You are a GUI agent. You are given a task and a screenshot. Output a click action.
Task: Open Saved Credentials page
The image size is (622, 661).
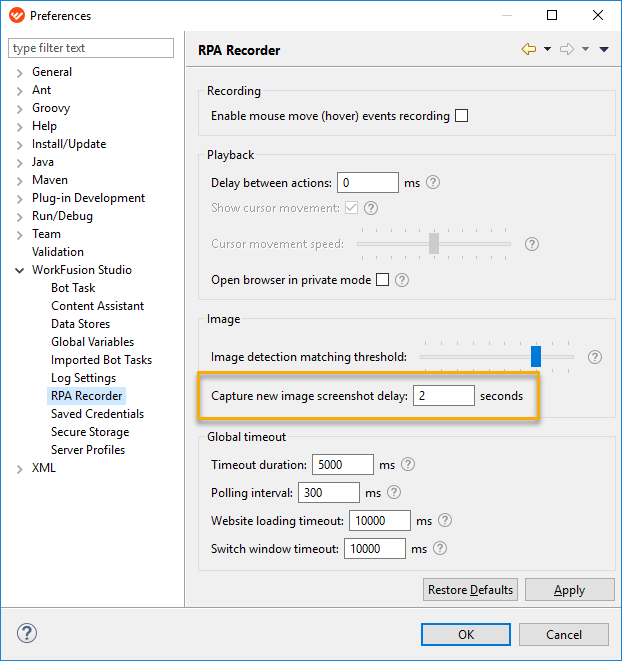click(x=97, y=414)
